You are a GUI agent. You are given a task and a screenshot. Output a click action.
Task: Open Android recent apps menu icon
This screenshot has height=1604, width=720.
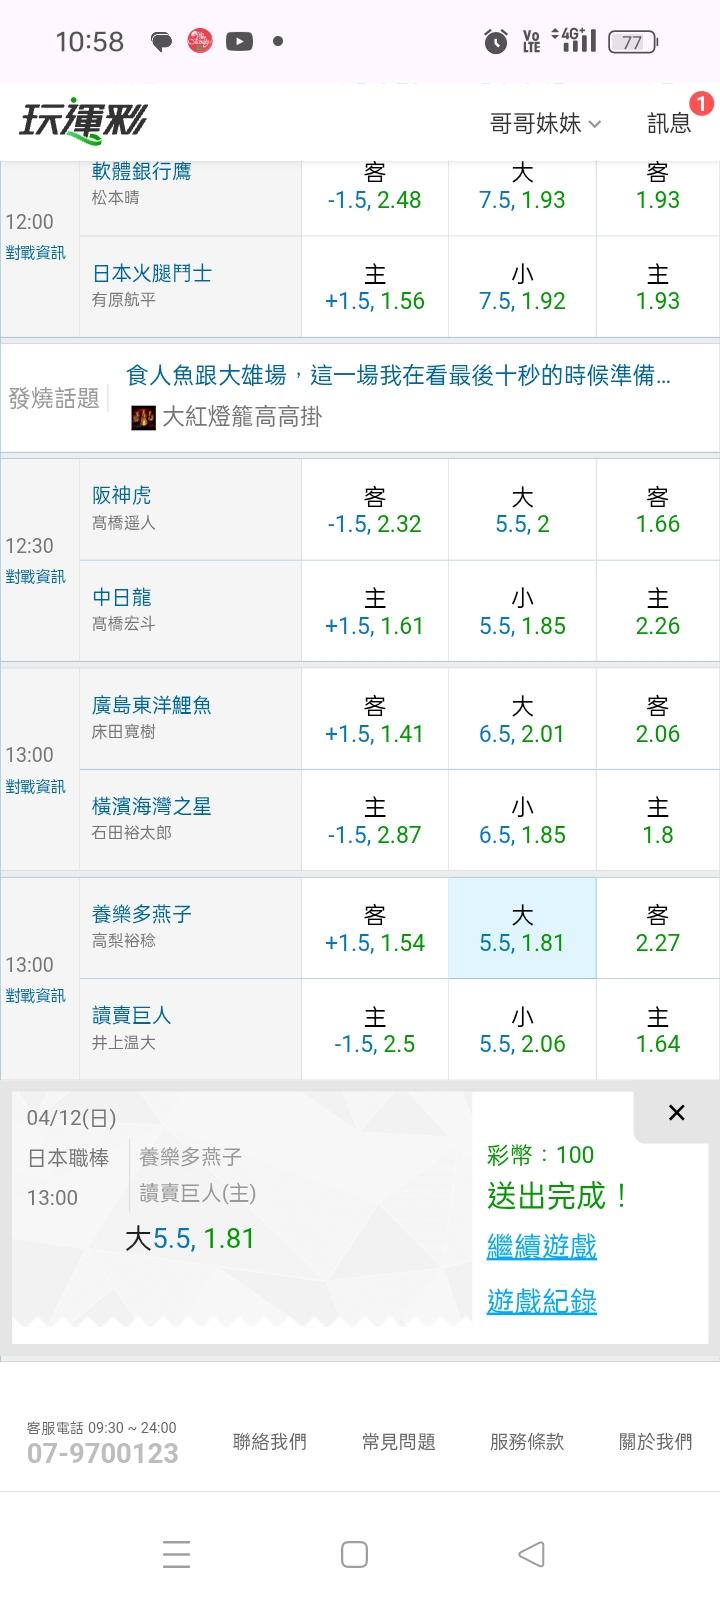pyautogui.click(x=176, y=1554)
